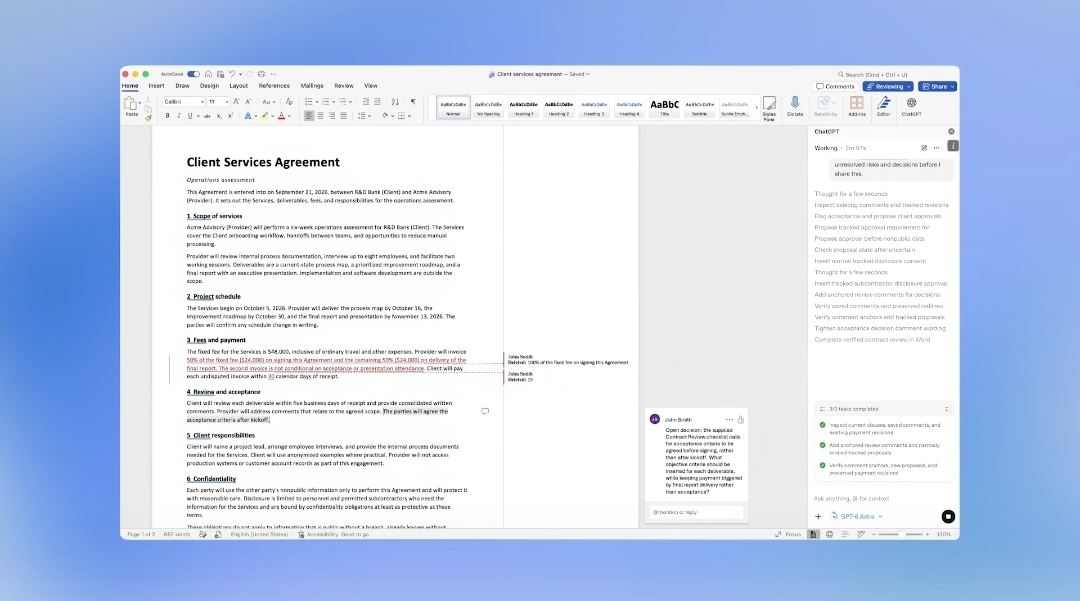Click the Format Painter brush icon
This screenshot has height=601, width=1080.
[148, 118]
